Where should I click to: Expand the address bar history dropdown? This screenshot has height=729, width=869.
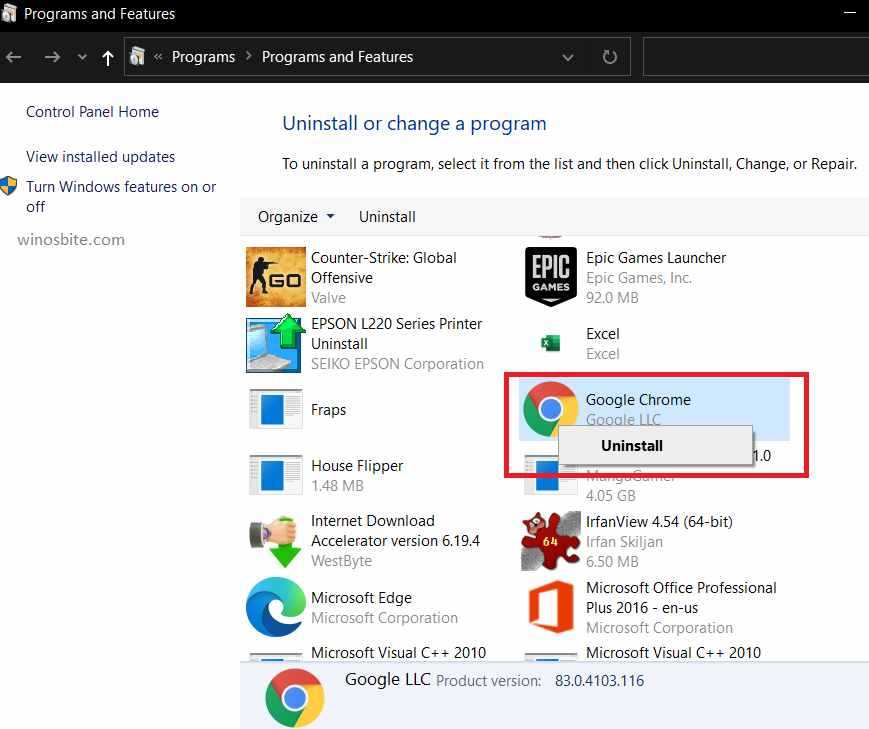tap(568, 57)
